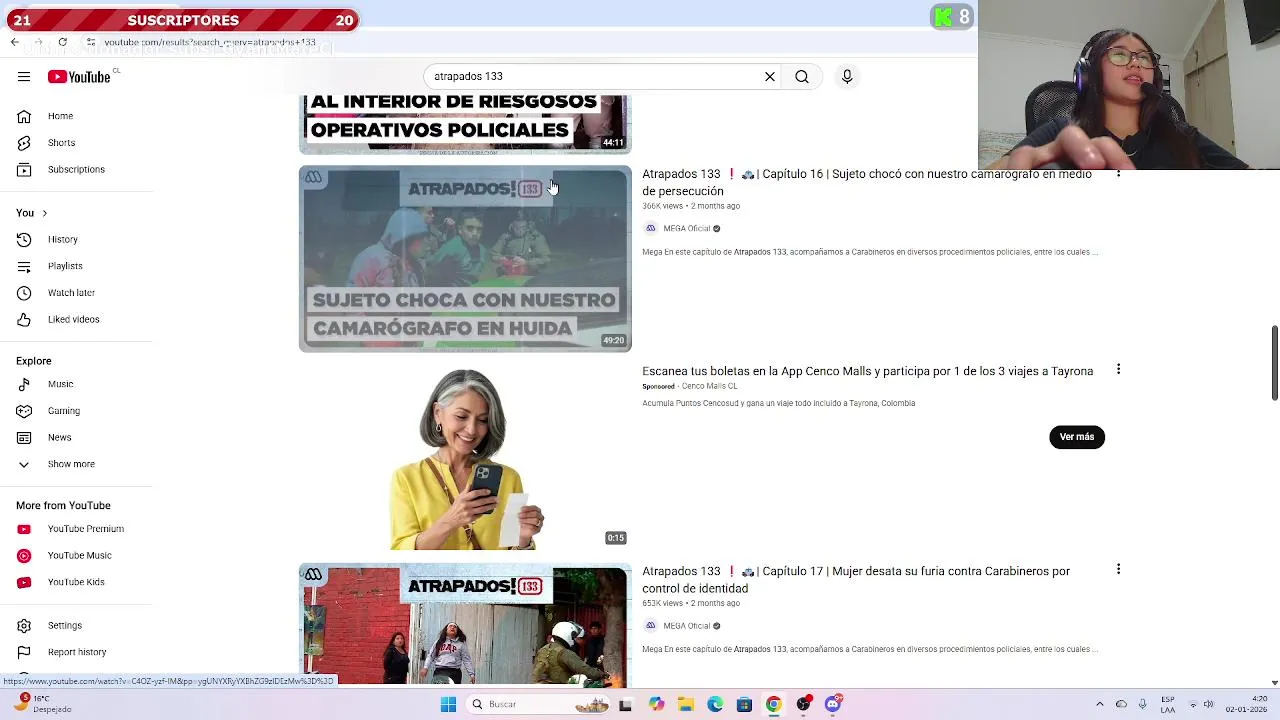Screen dimensions: 1280x720
Task: Reload the page with the refresh icon
Action: 62,42
